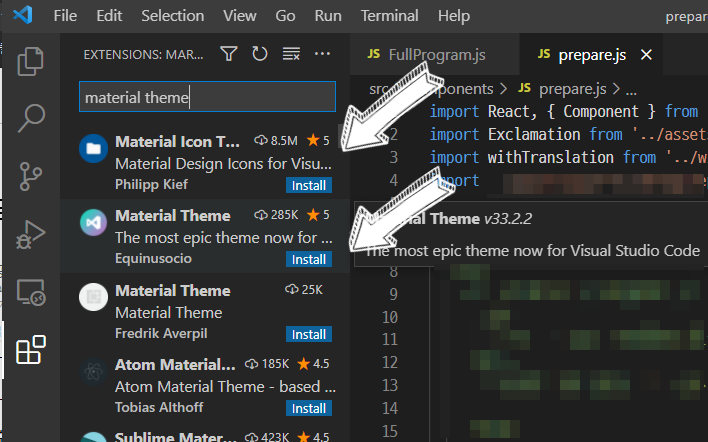Open the Source Control view

[30, 176]
